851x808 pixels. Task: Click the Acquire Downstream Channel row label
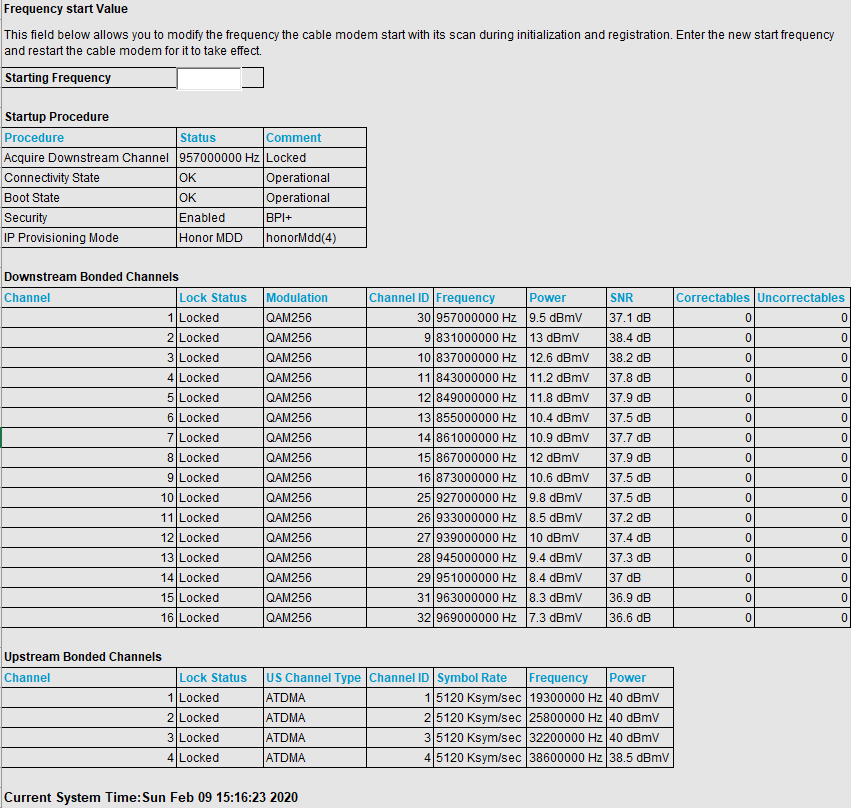pyautogui.click(x=86, y=158)
